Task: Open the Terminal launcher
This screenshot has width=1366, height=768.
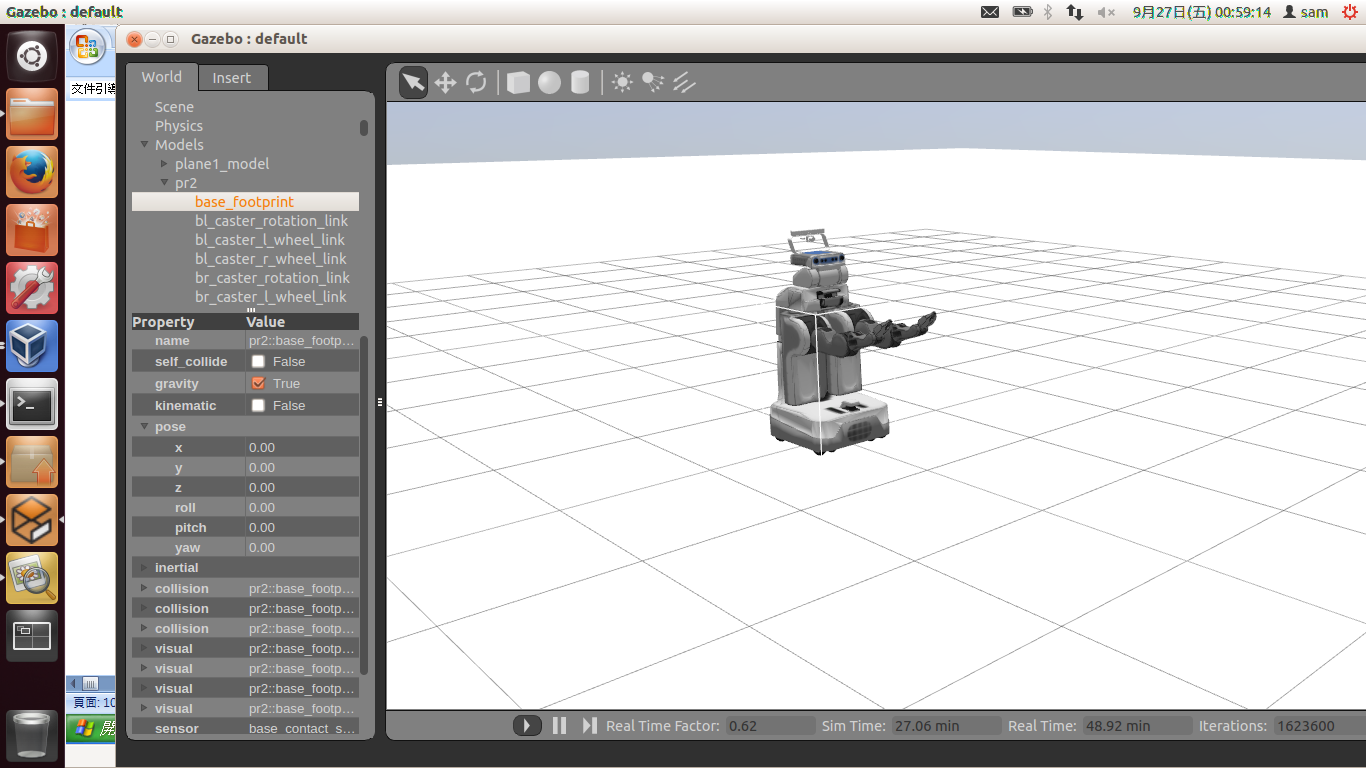Action: pos(32,404)
